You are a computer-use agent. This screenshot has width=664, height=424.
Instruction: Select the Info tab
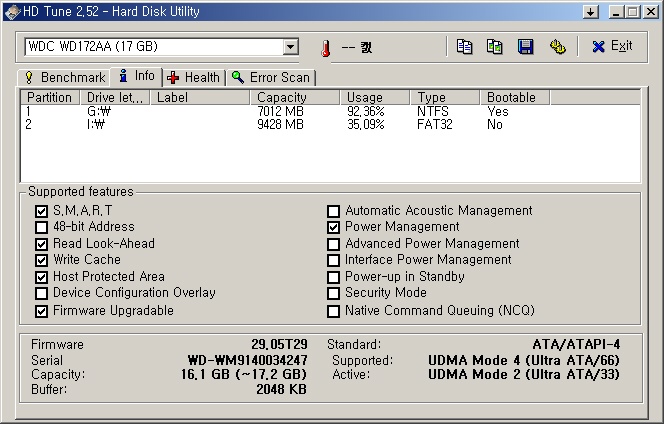[x=136, y=76]
